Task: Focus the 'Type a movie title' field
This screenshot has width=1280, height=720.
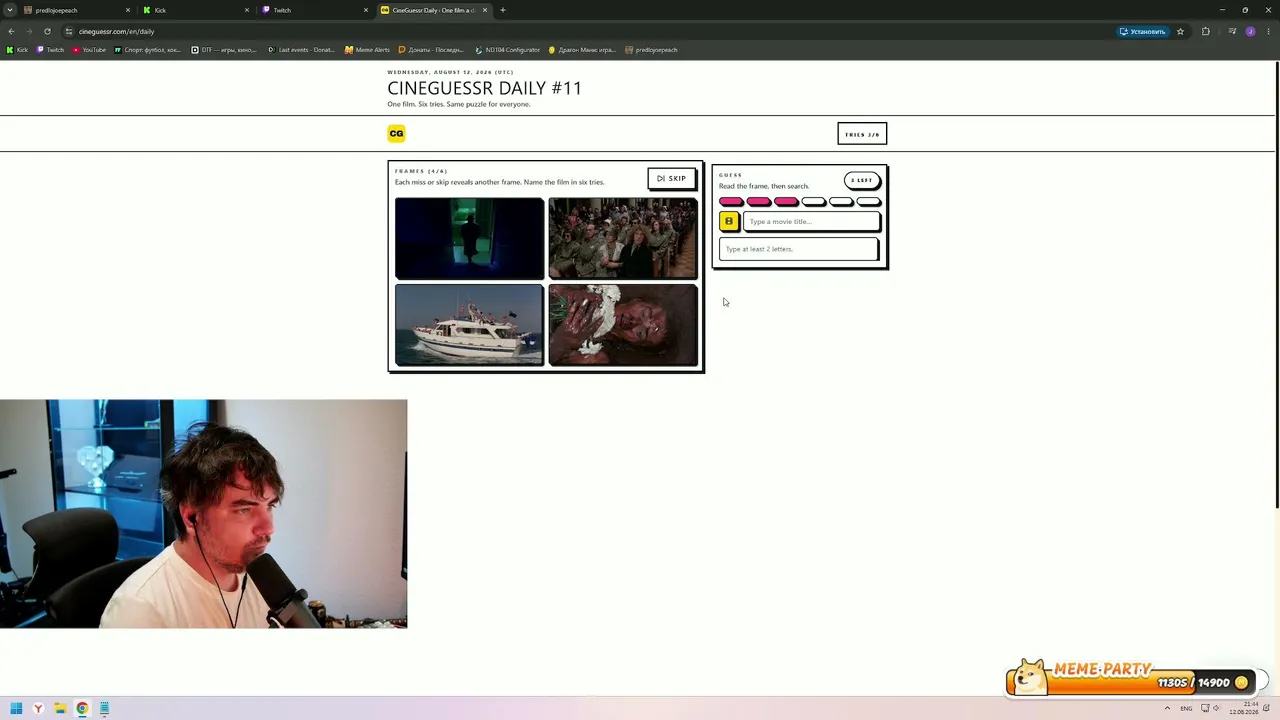Action: (811, 221)
